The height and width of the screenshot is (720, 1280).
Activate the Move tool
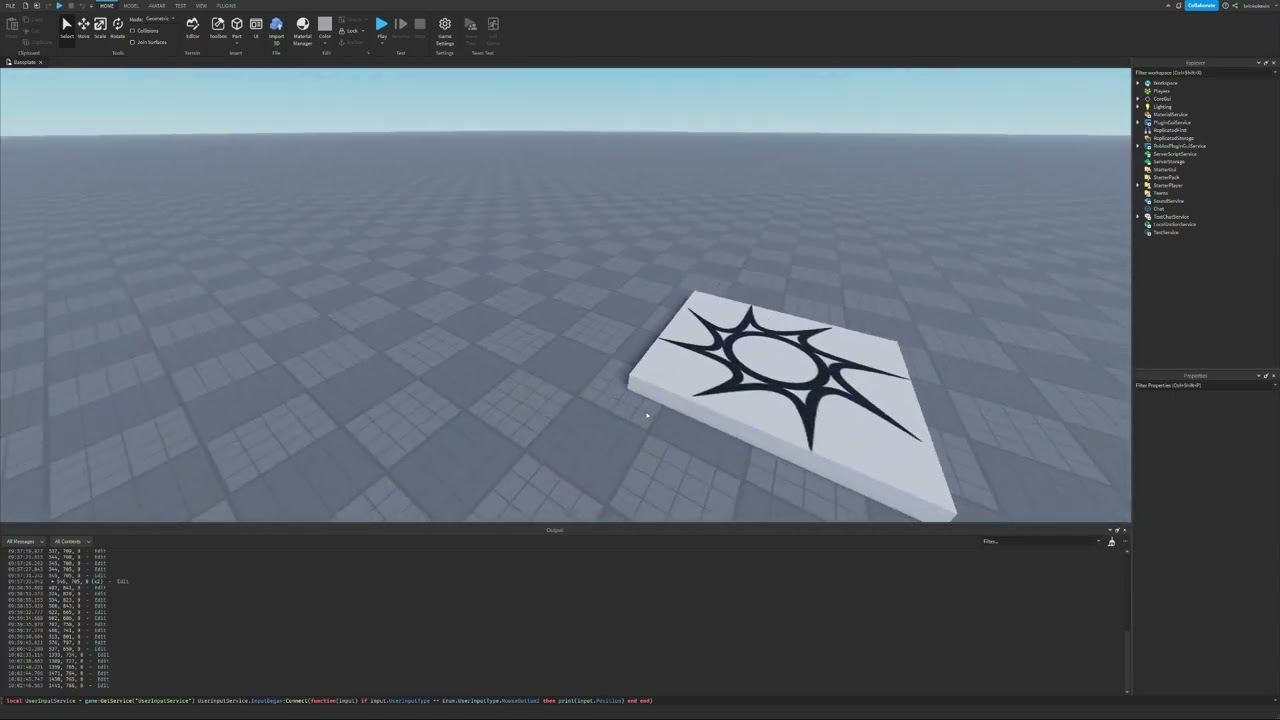click(x=83, y=27)
